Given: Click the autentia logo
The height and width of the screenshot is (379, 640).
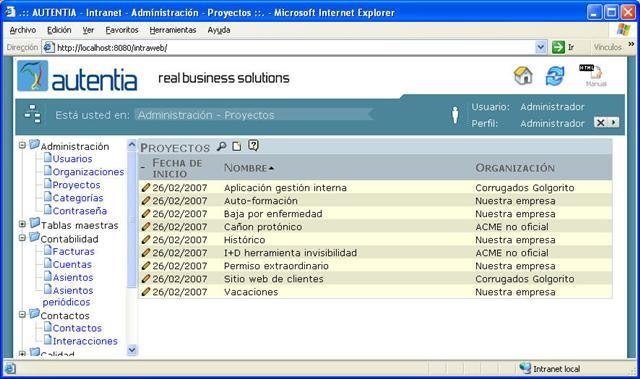Looking at the screenshot, I should [77, 76].
